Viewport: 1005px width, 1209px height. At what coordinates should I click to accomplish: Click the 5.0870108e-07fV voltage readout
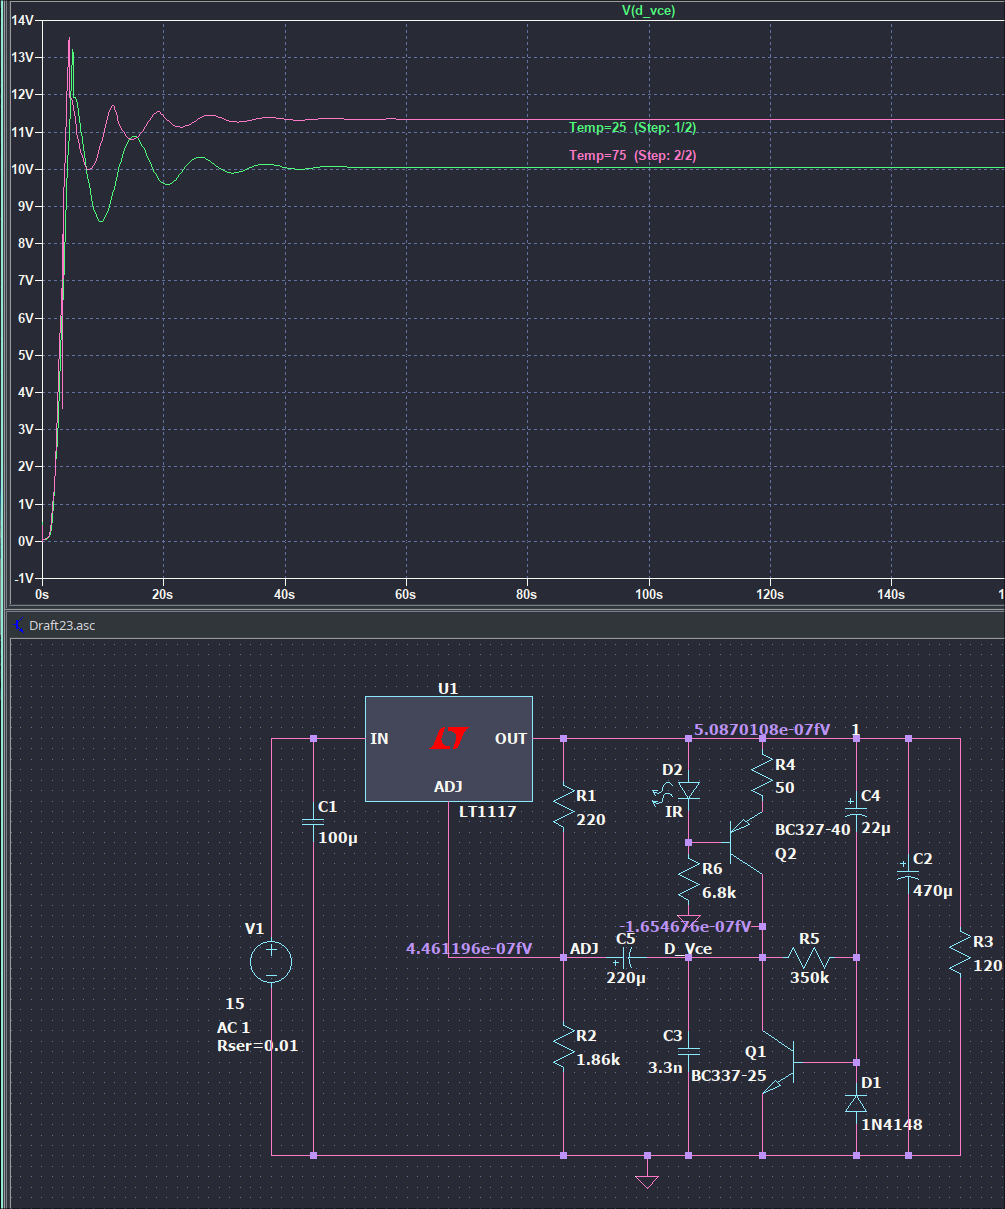click(762, 730)
